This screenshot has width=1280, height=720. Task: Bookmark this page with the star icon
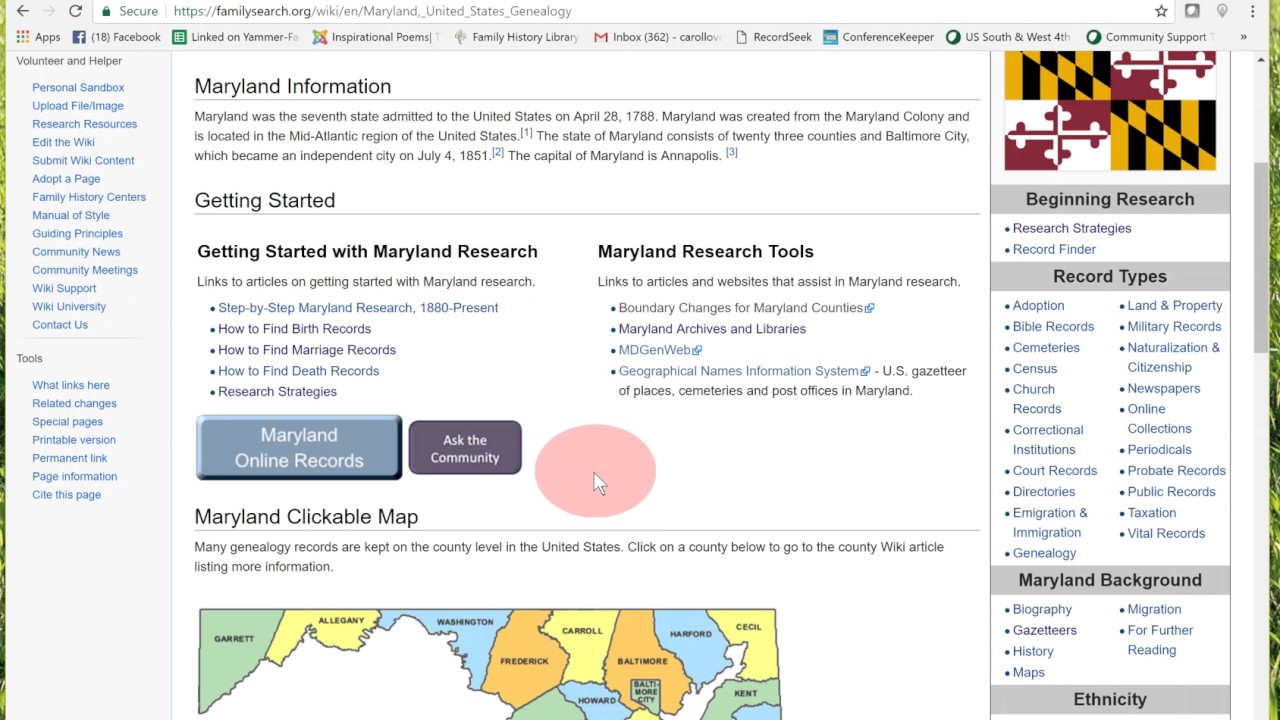coord(1161,11)
